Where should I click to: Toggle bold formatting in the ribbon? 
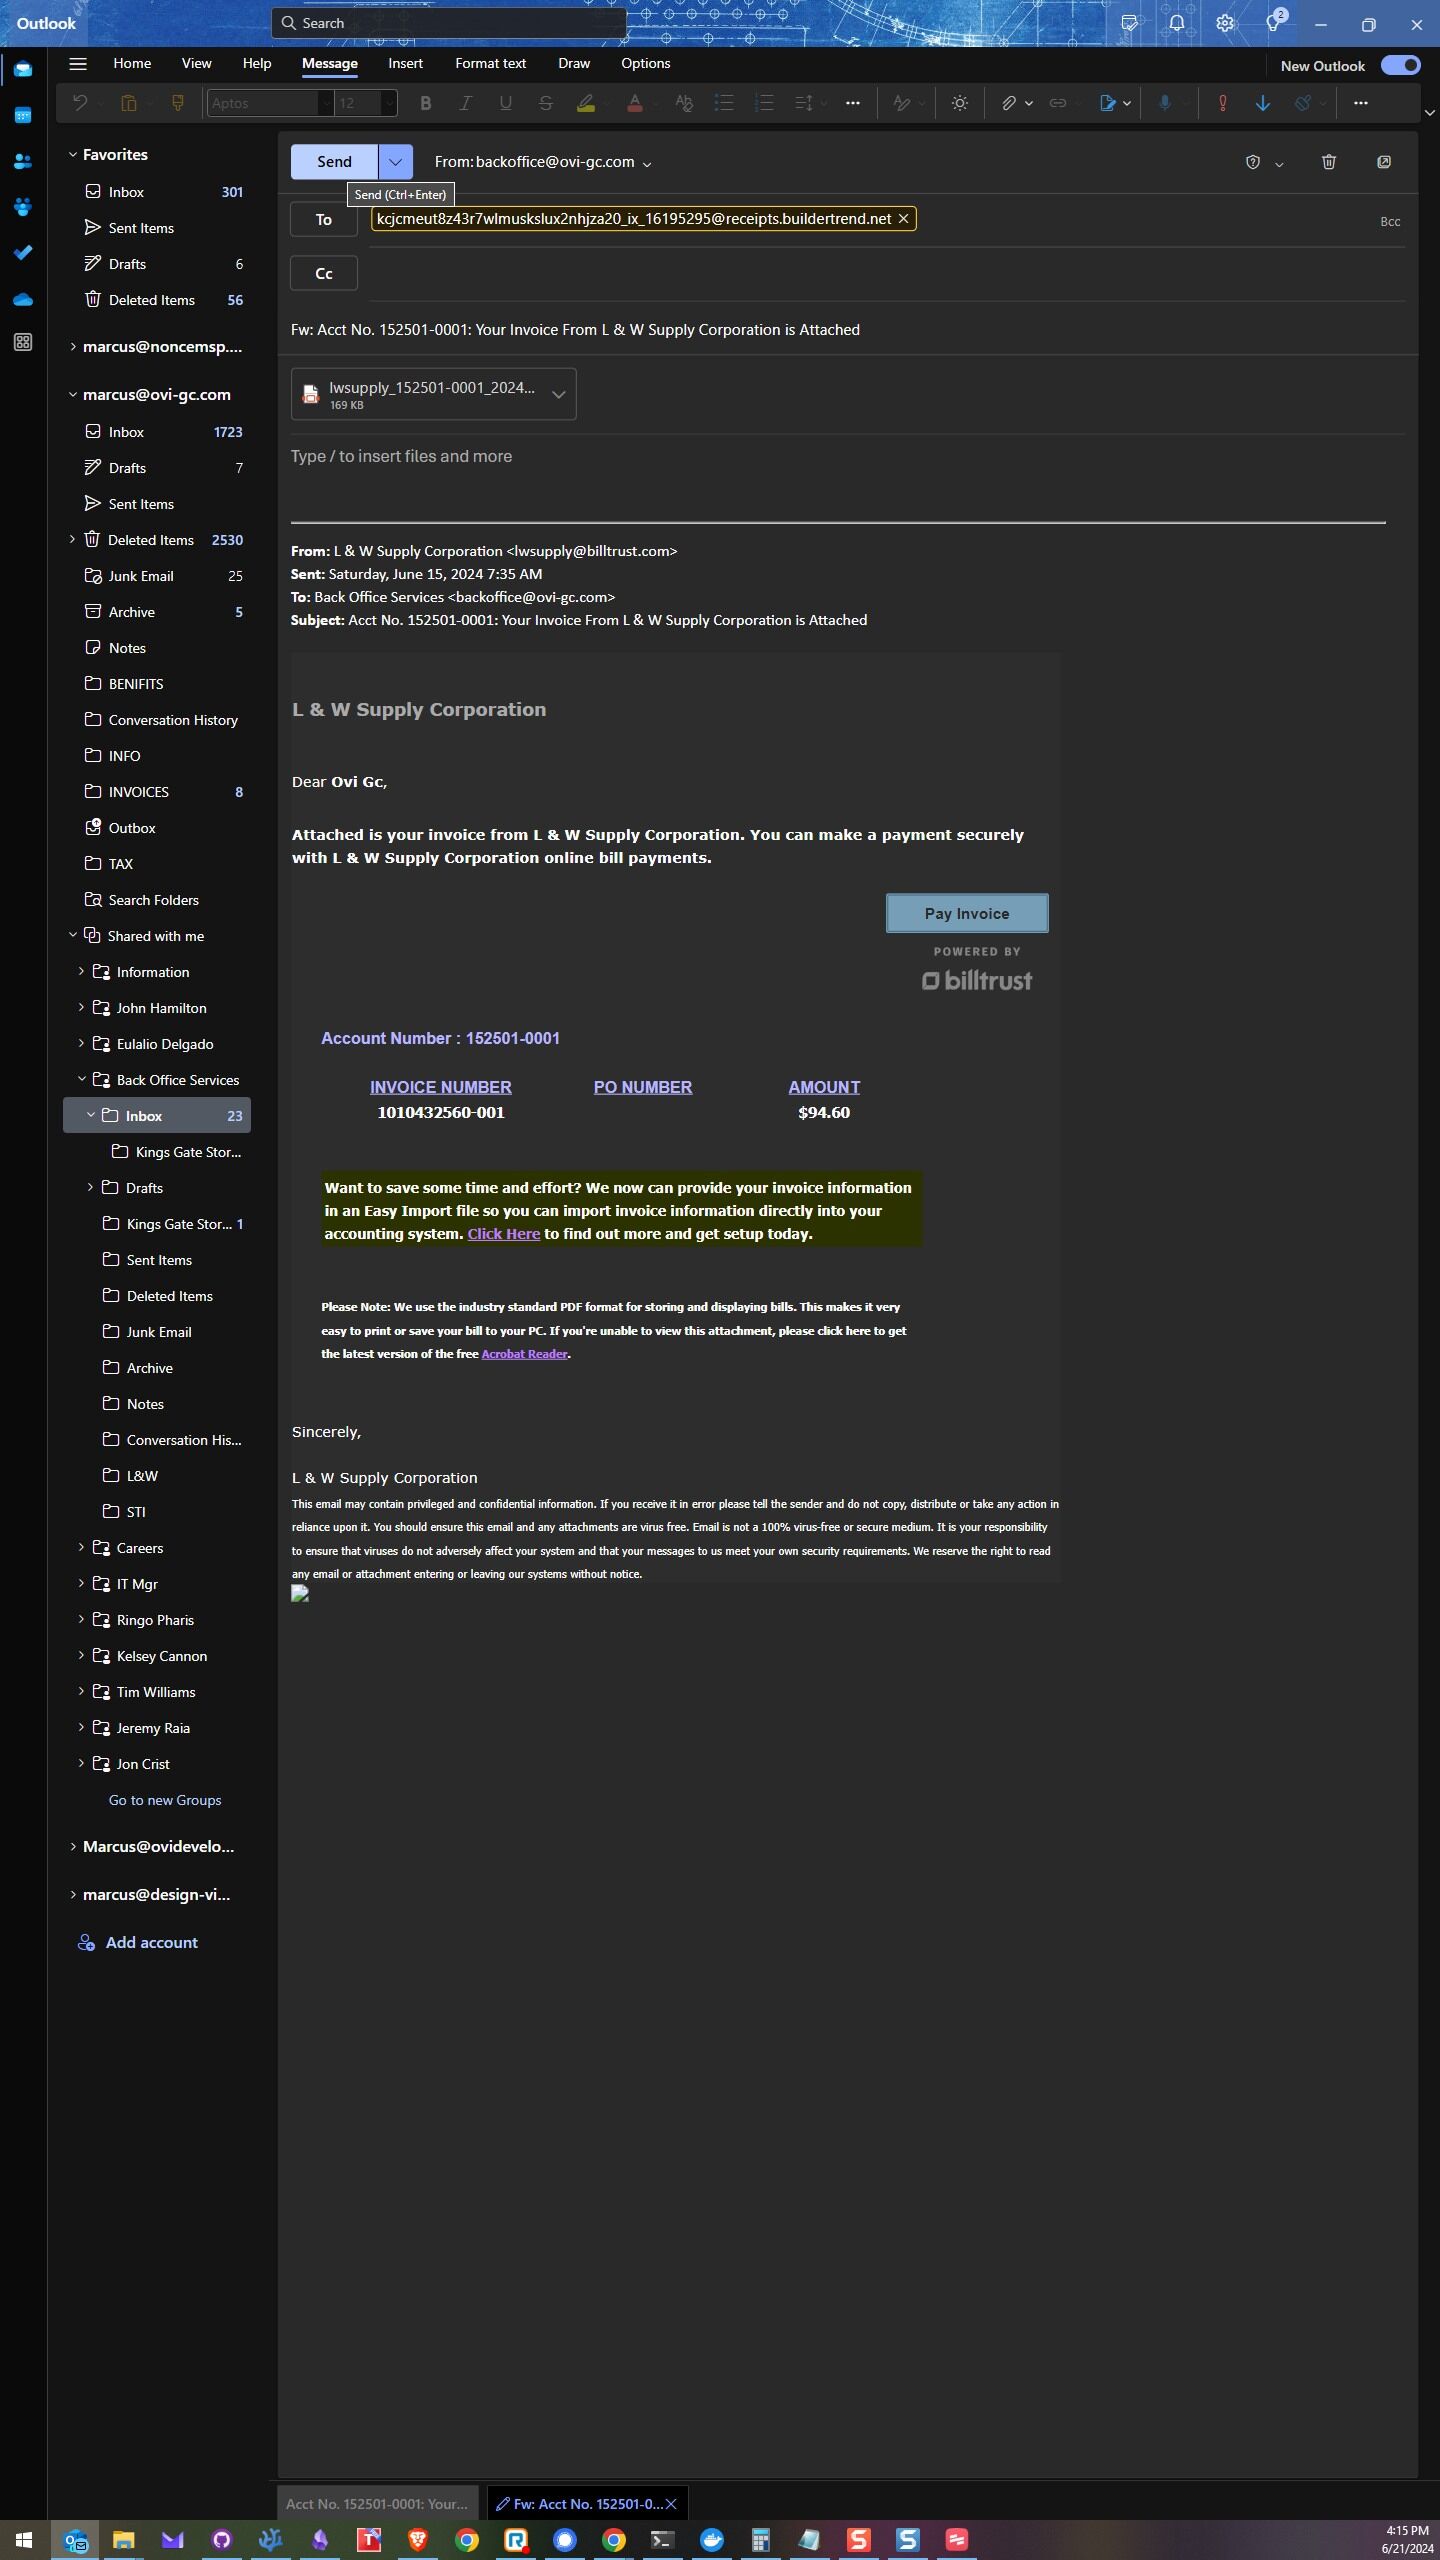pyautogui.click(x=426, y=103)
